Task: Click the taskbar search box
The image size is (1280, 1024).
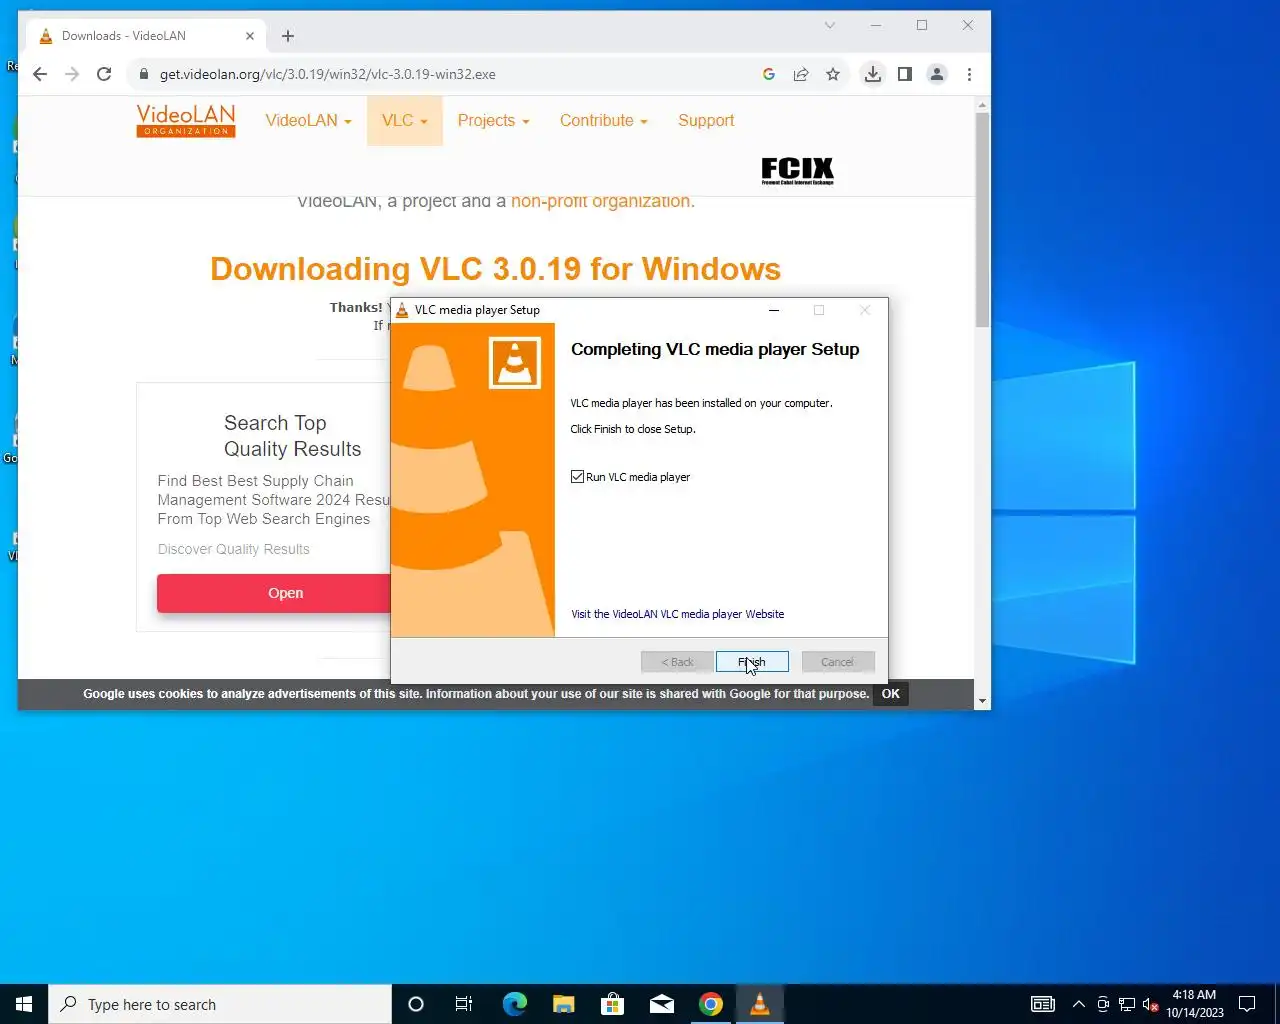Action: pos(220,1004)
